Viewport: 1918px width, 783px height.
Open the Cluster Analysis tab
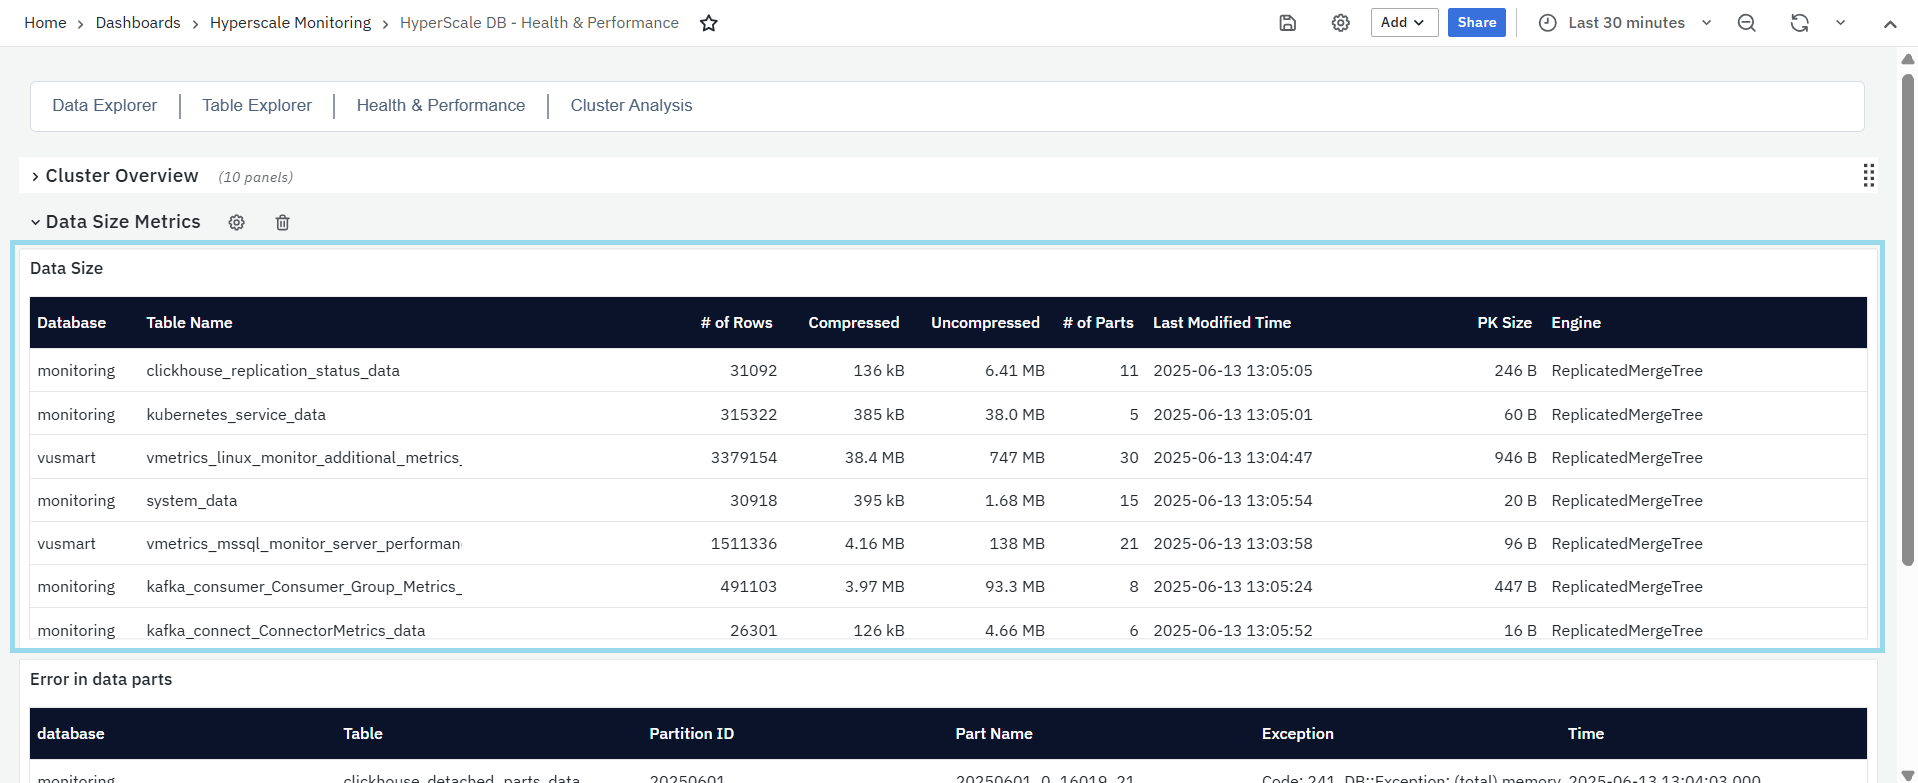pyautogui.click(x=631, y=106)
